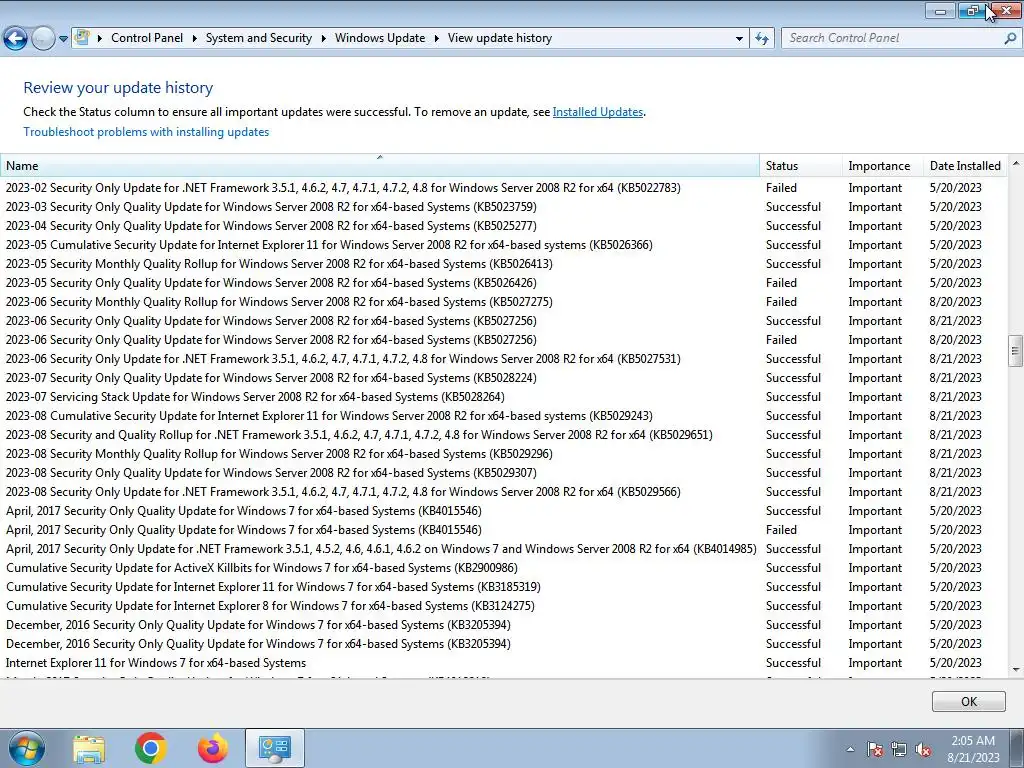1024x768 pixels.
Task: Sort by Status column header
Action: click(x=801, y=166)
